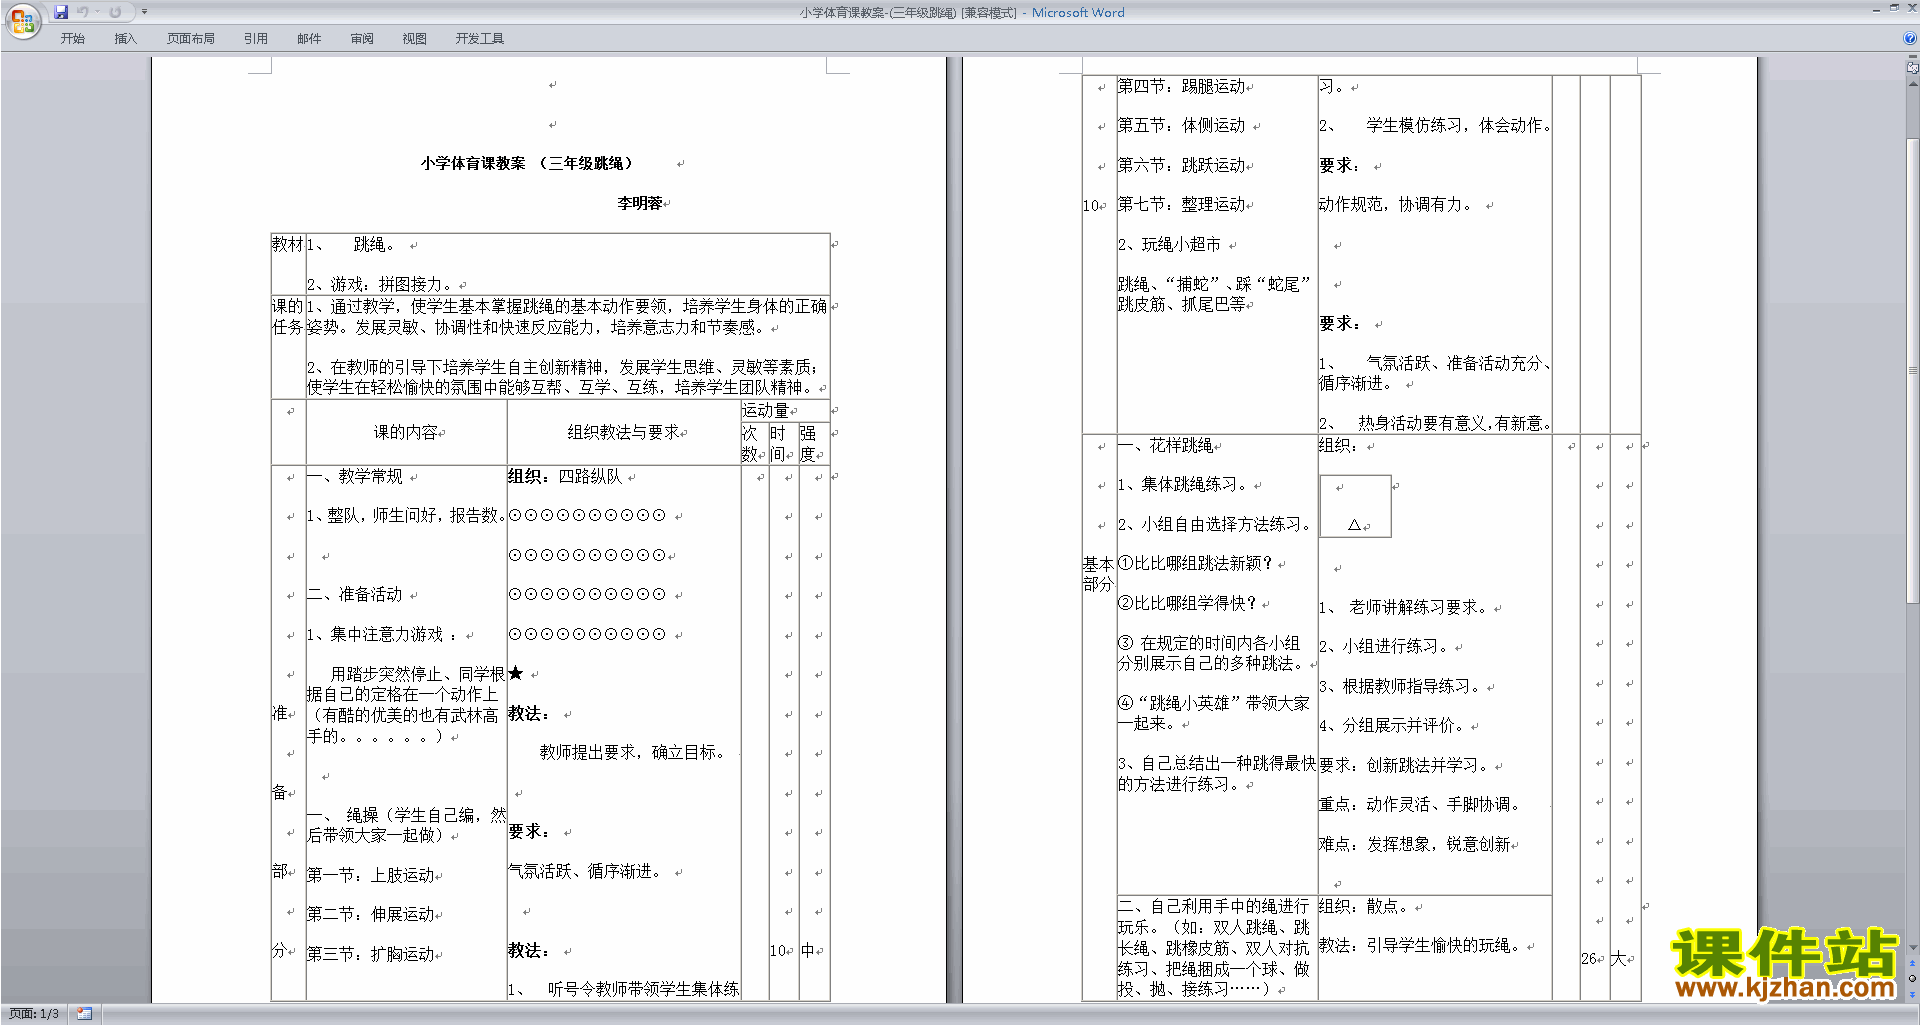Click the text 2、玩绳小超市

click(x=1169, y=244)
